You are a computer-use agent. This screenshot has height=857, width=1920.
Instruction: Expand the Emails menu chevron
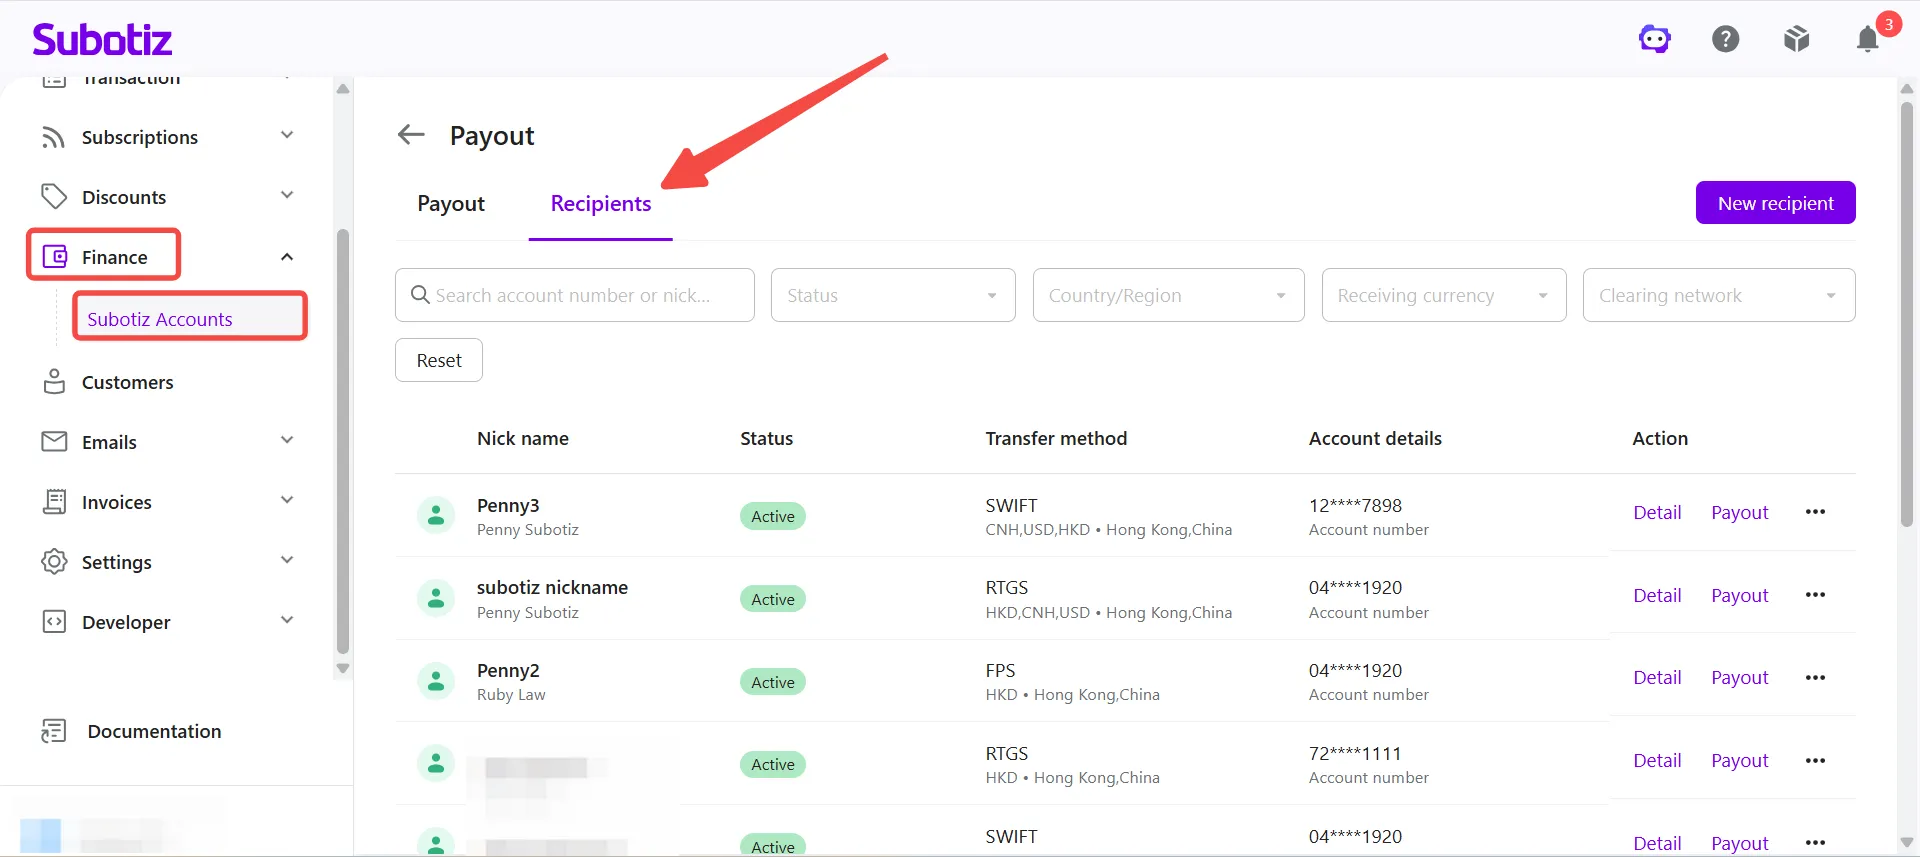tap(287, 440)
